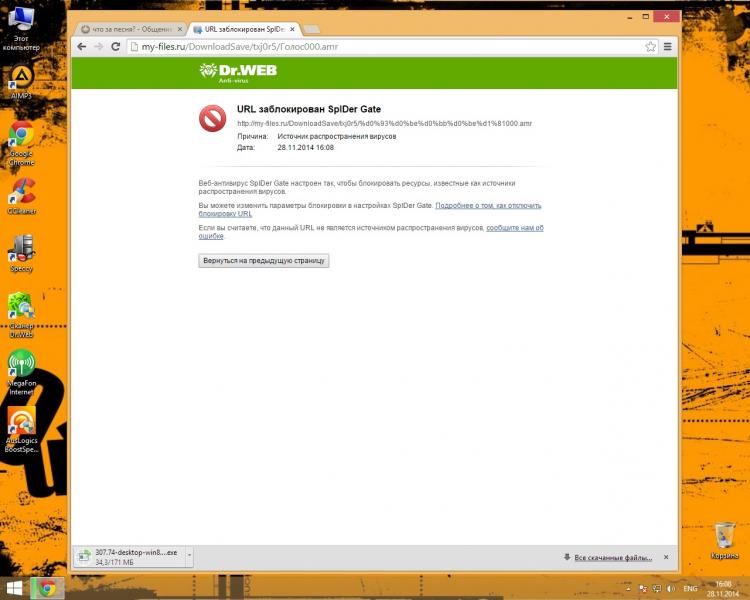The width and height of the screenshot is (750, 600).
Task: Close the 'что за песня?' tab
Action: coord(180,29)
